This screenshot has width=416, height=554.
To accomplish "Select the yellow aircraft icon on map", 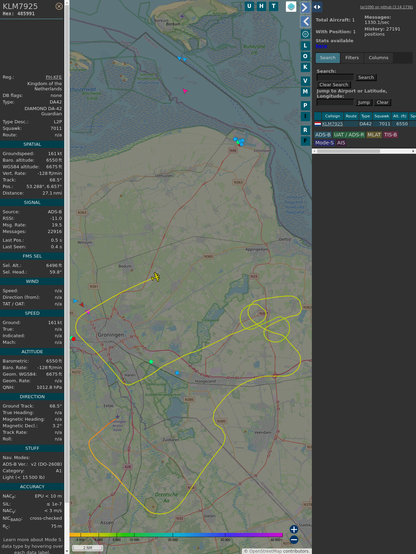I will [x=156, y=277].
